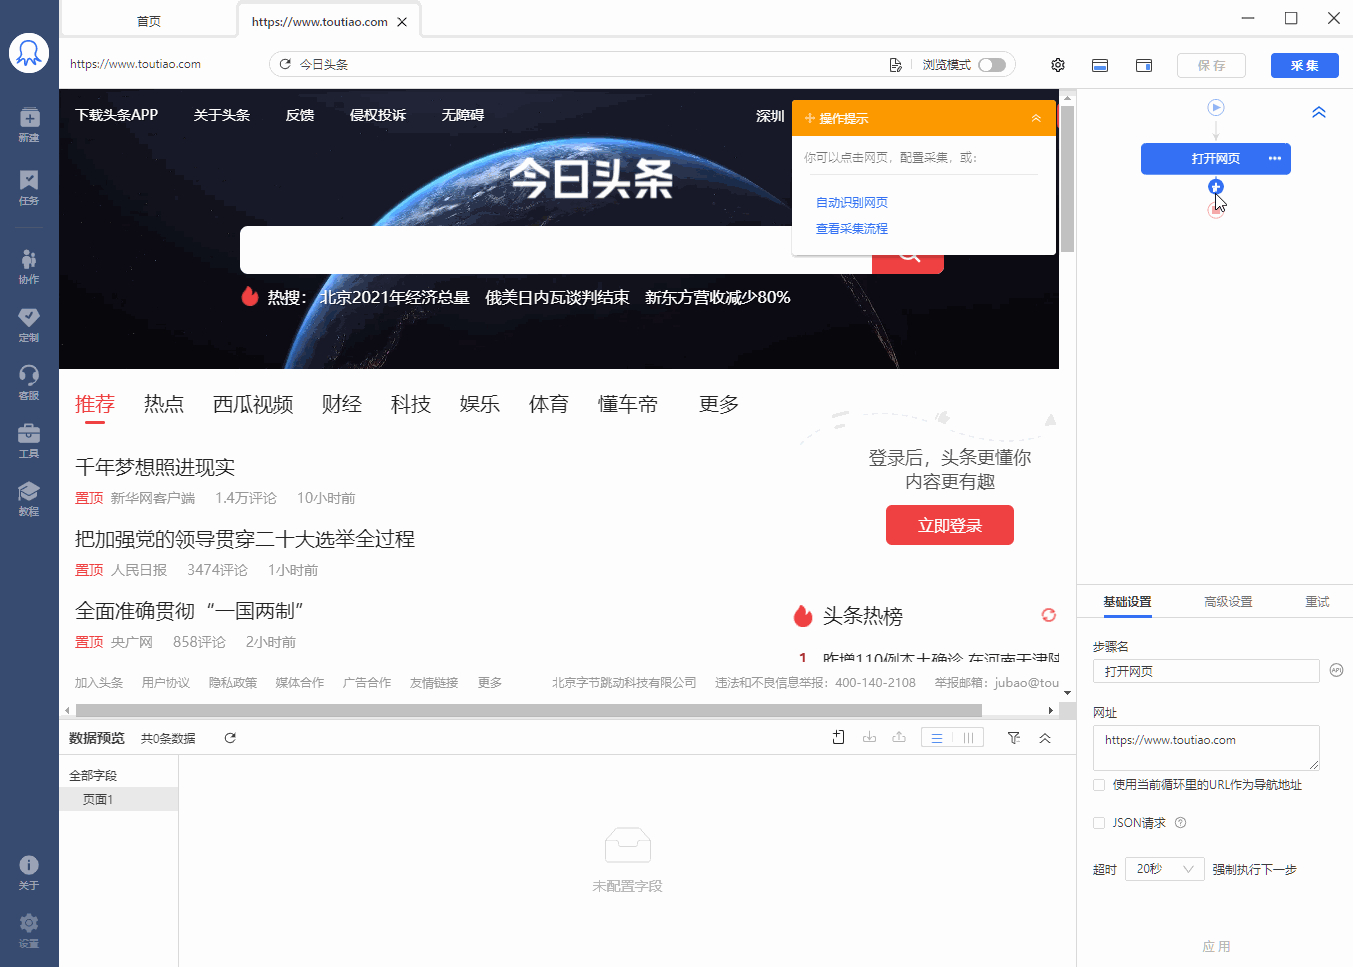Switch data preview to column view
The height and width of the screenshot is (967, 1353).
click(968, 738)
